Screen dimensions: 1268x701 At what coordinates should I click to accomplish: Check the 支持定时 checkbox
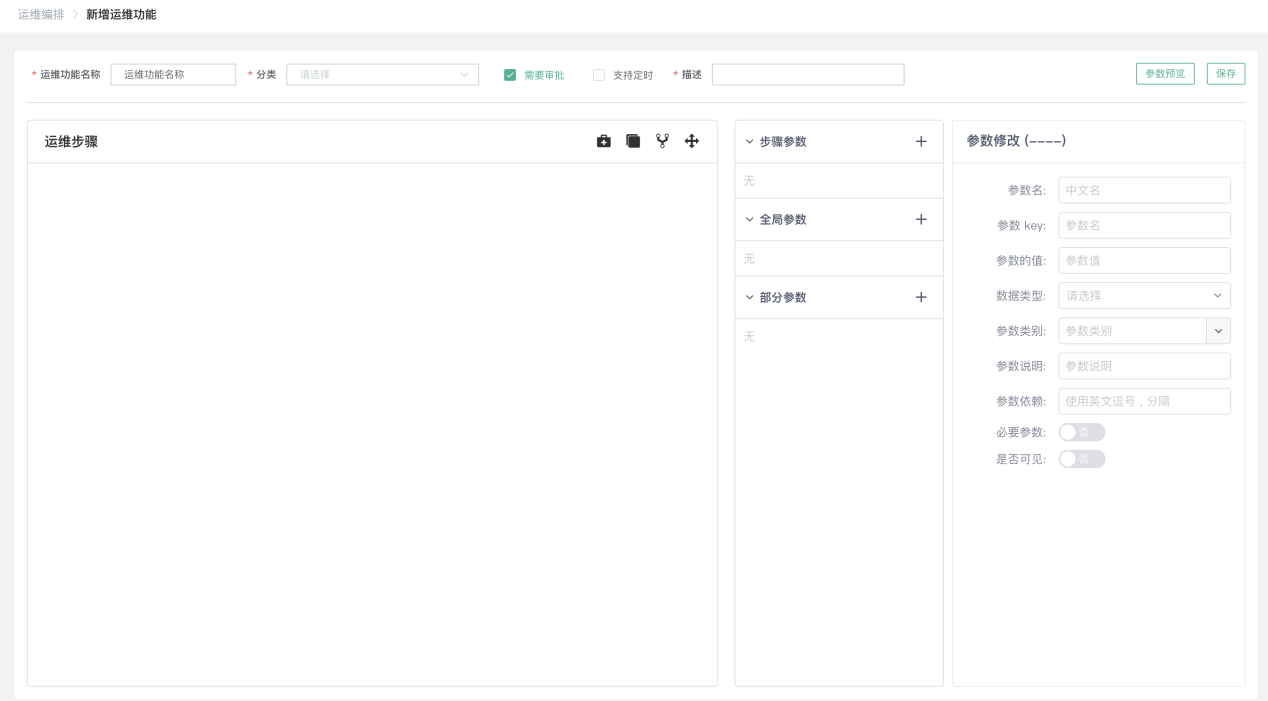599,75
